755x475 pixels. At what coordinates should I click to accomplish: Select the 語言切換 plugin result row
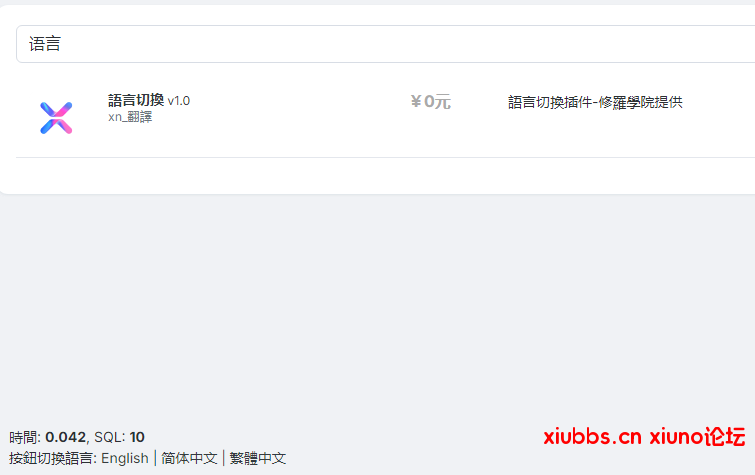(x=385, y=118)
